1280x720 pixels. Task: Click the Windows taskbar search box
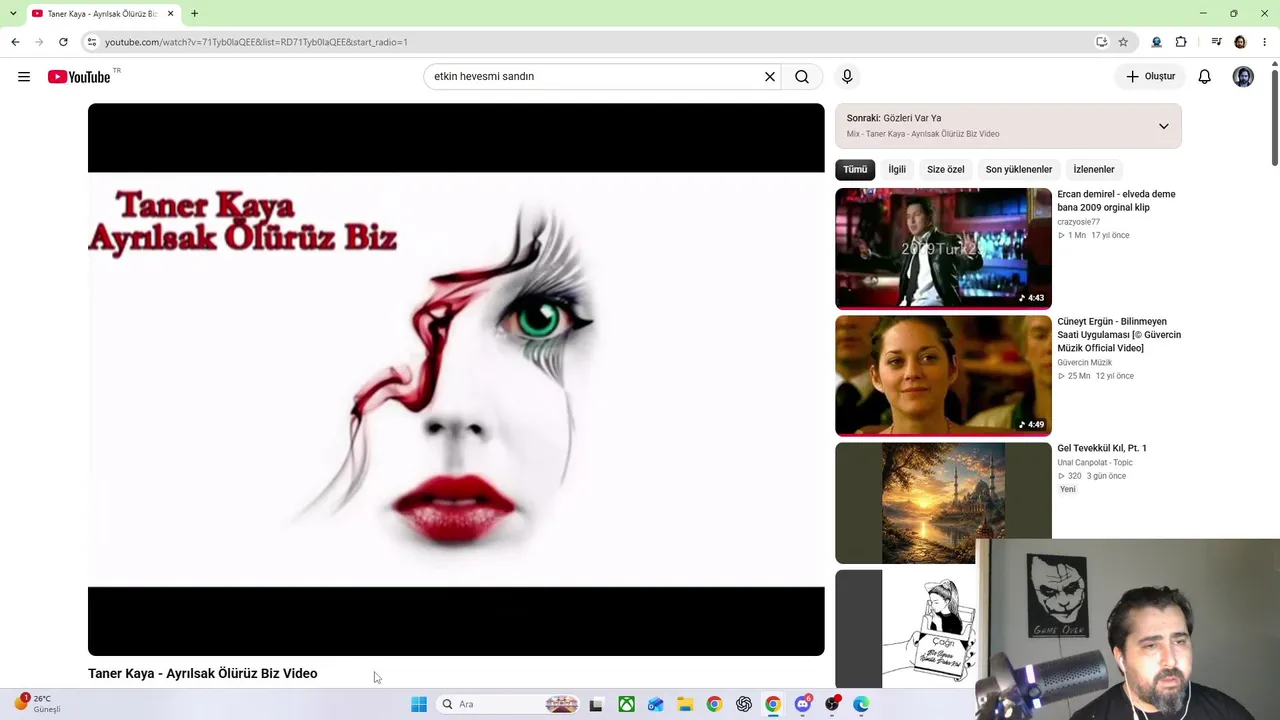(509, 704)
